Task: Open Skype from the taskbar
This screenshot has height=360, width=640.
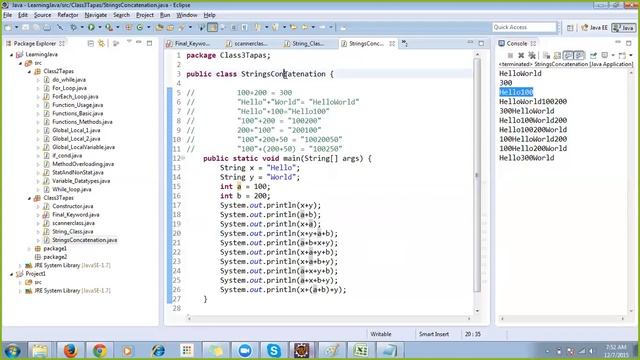Action: pyautogui.click(x=273, y=350)
